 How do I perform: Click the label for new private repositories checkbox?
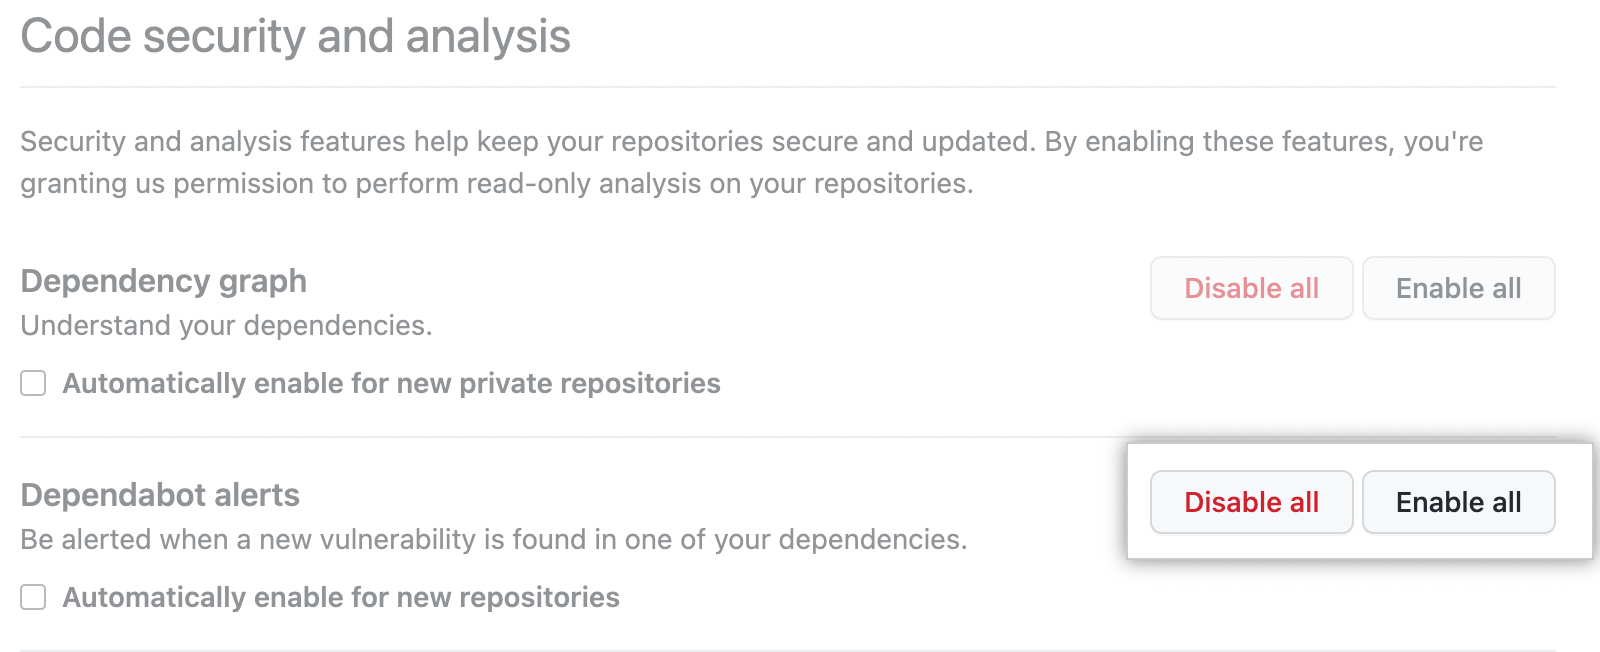click(390, 383)
